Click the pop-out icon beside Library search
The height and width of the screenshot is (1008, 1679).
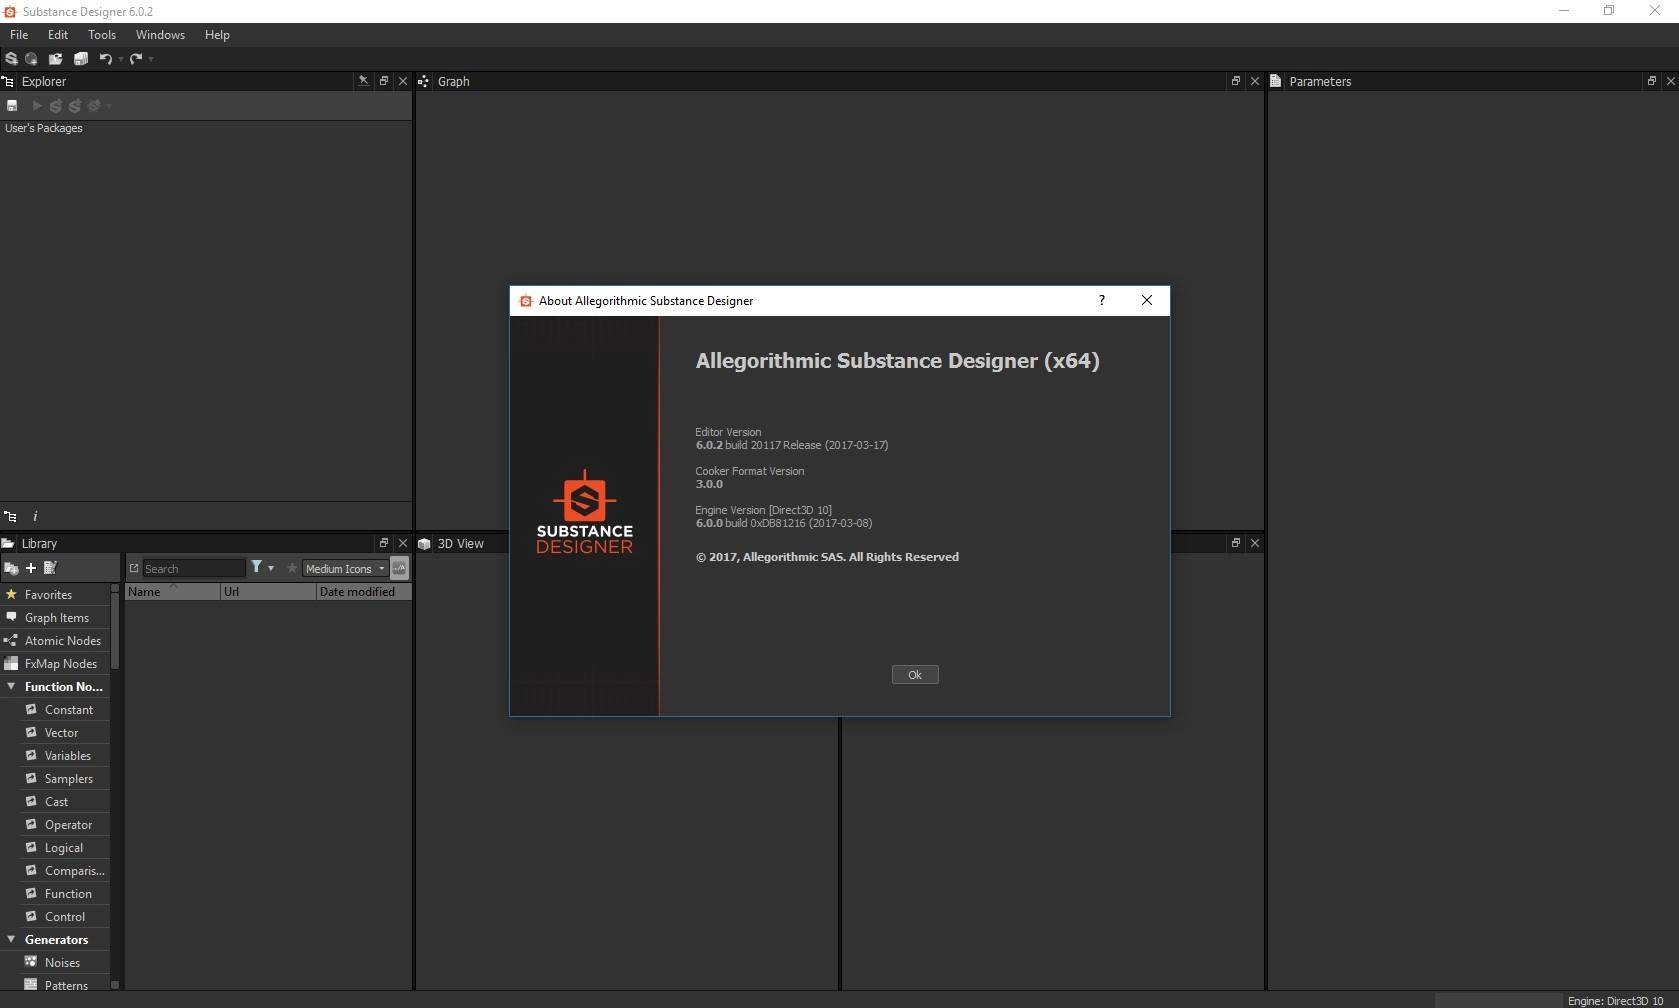134,568
